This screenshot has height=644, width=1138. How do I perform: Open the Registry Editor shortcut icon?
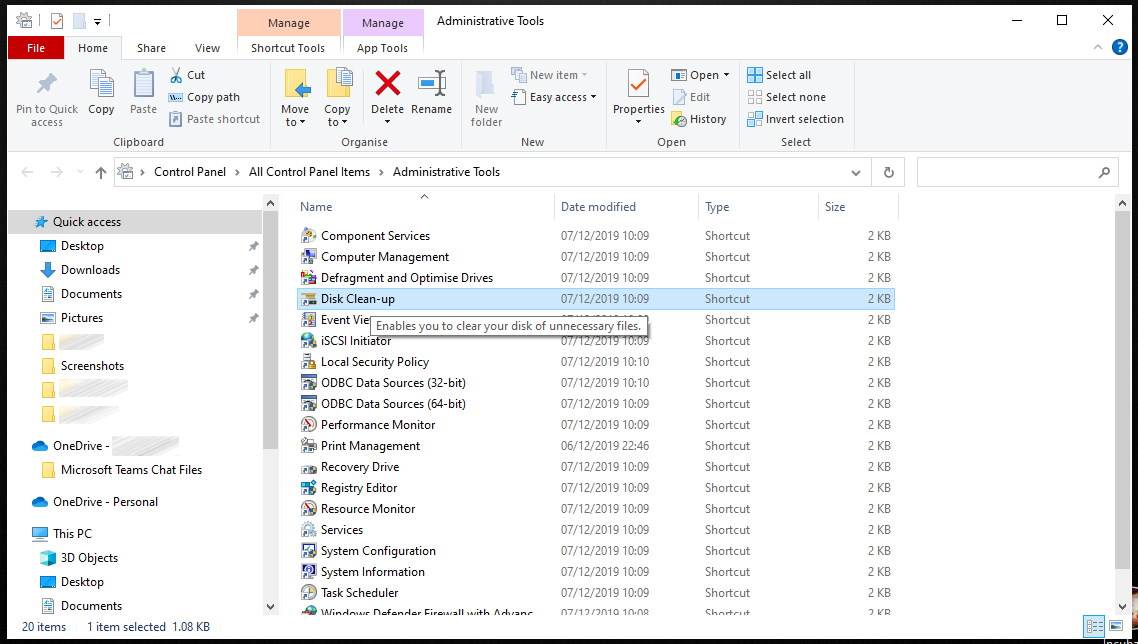tap(309, 488)
